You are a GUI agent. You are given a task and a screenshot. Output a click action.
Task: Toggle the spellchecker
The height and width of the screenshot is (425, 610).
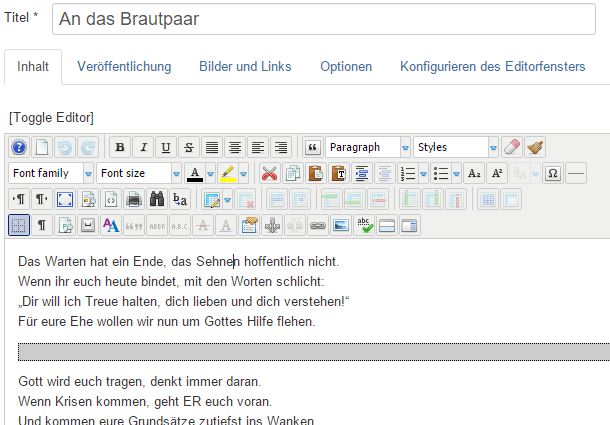[x=364, y=225]
